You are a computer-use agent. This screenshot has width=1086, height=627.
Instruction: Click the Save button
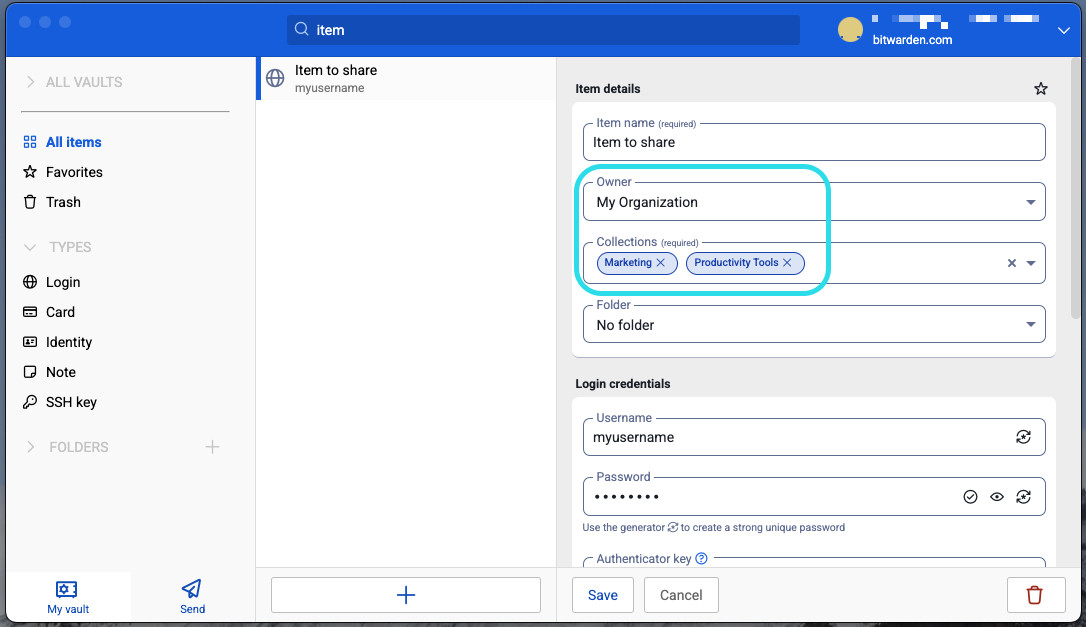click(x=602, y=595)
